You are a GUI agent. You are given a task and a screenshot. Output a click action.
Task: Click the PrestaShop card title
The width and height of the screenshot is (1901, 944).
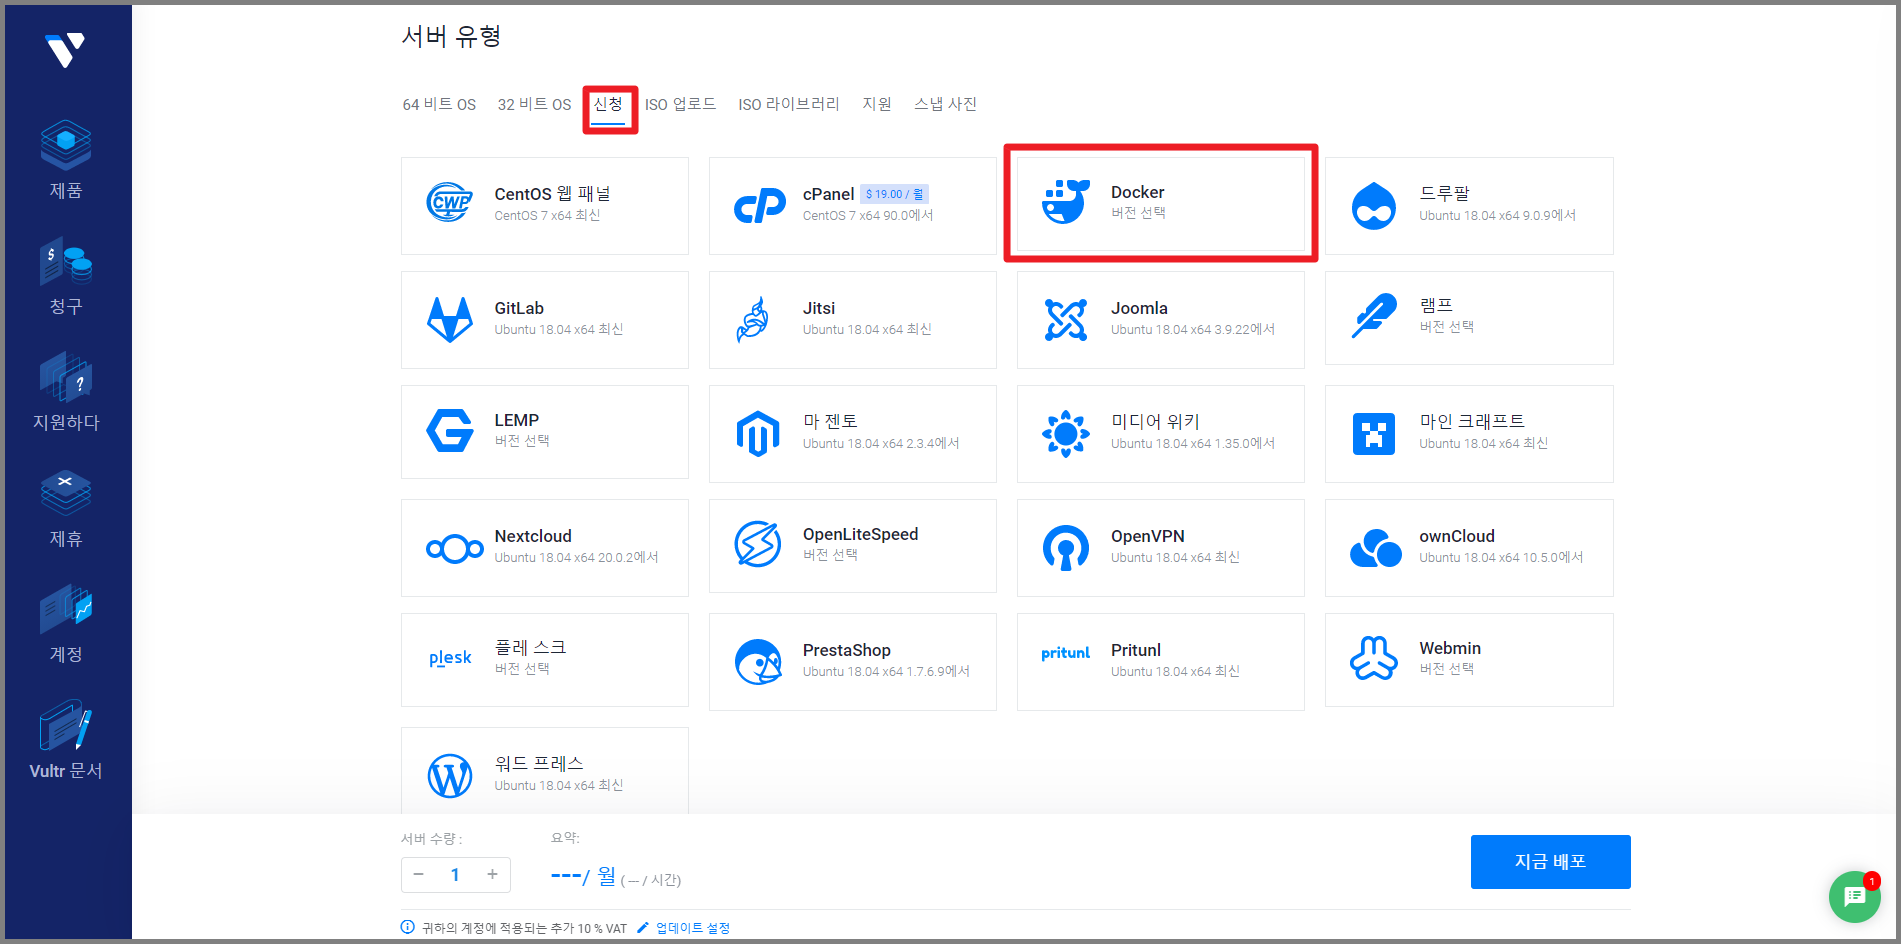pyautogui.click(x=846, y=650)
